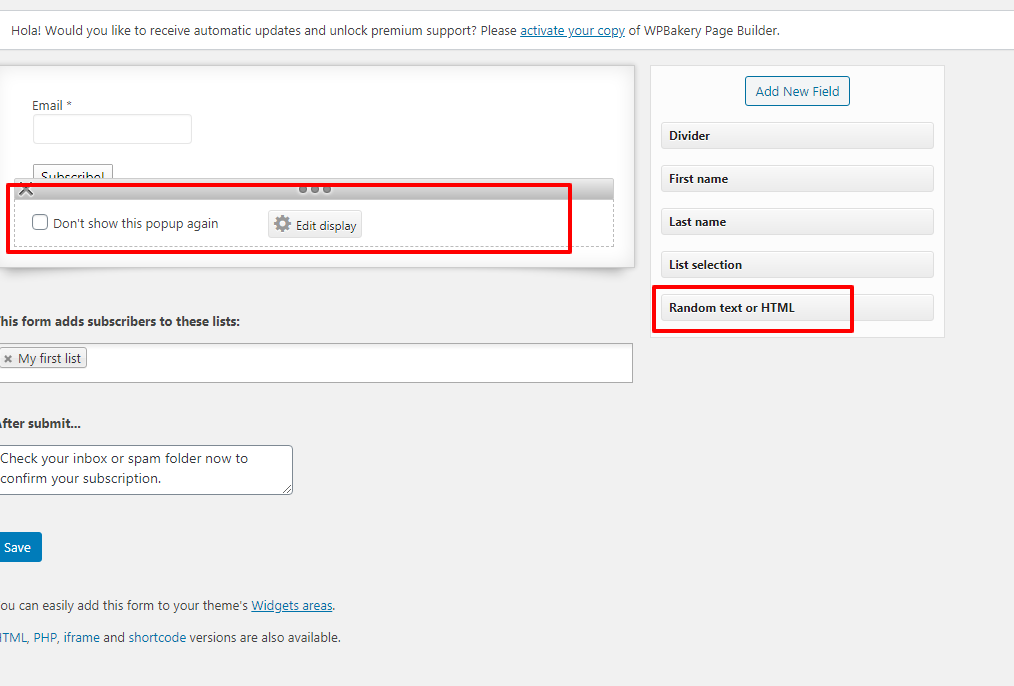1014x686 pixels.
Task: Open the Widgets areas link
Action: pos(292,606)
